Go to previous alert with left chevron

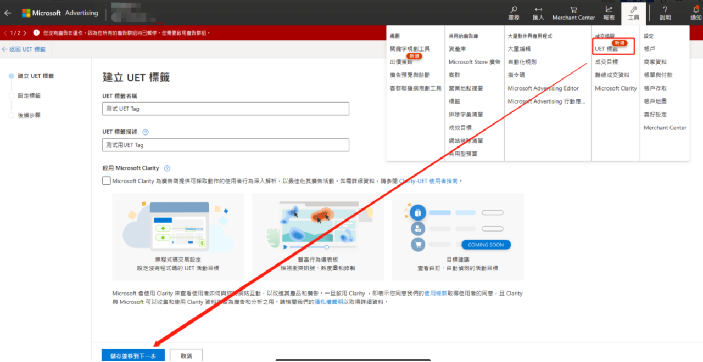point(4,33)
